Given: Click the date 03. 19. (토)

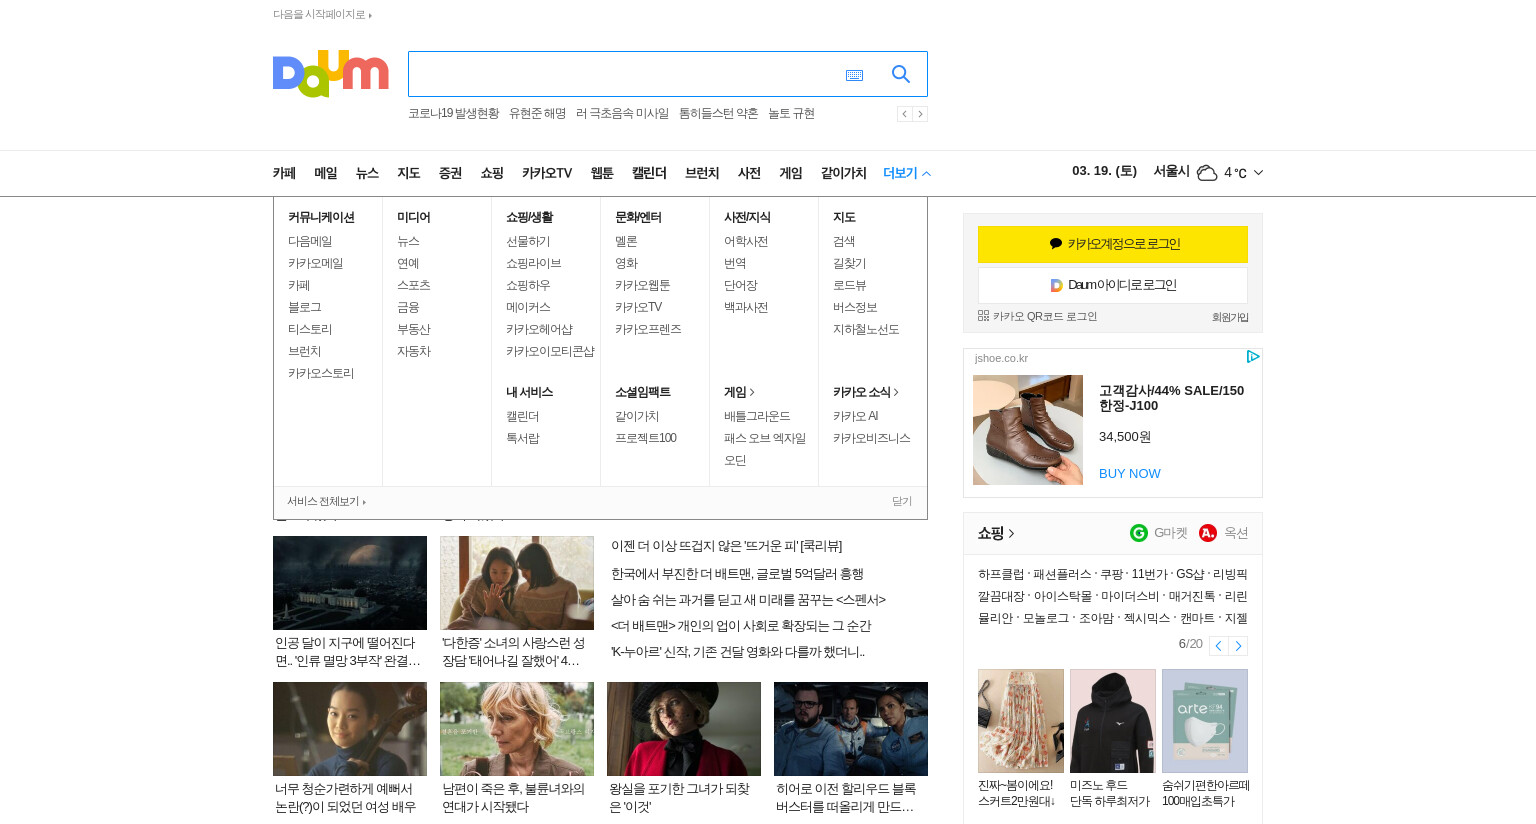Looking at the screenshot, I should (1104, 171).
